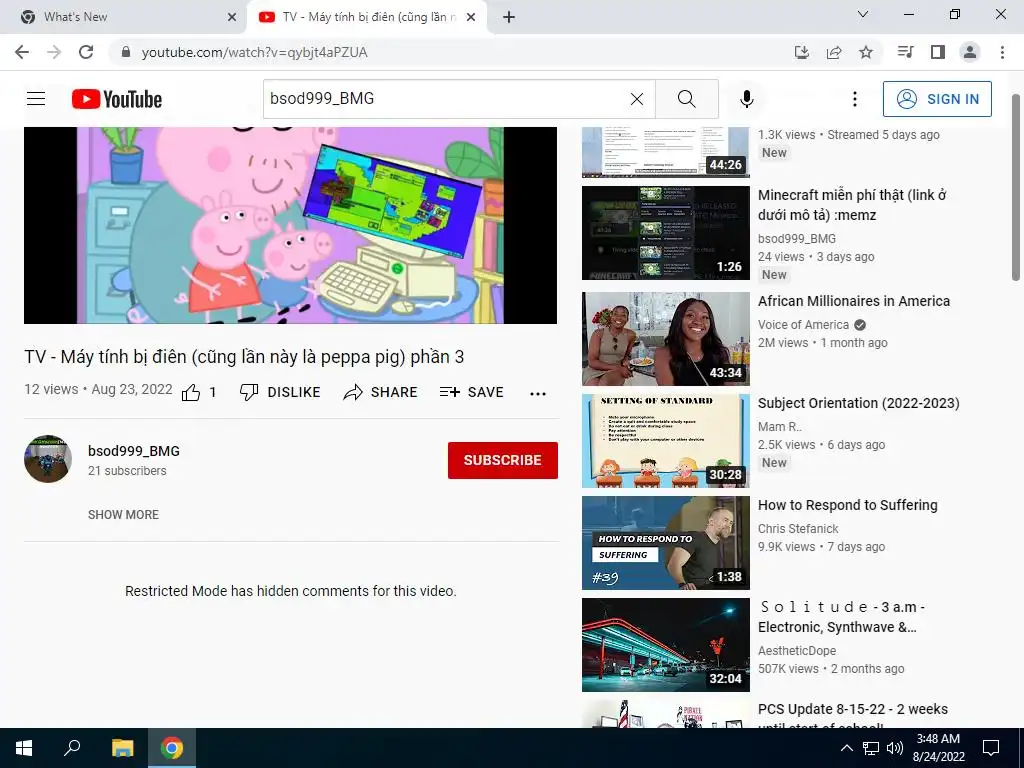Open Chrome three-dot menu
The image size is (1024, 768).
pos(1002,52)
